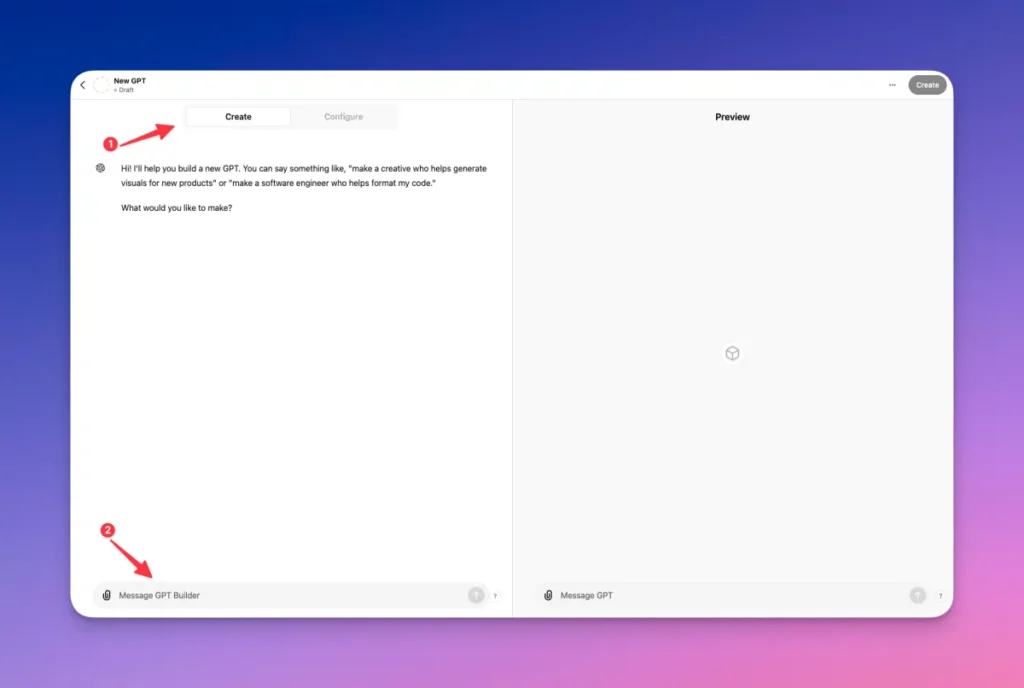The width and height of the screenshot is (1024, 688).
Task: Focus the Message GPT input field
Action: 732,595
